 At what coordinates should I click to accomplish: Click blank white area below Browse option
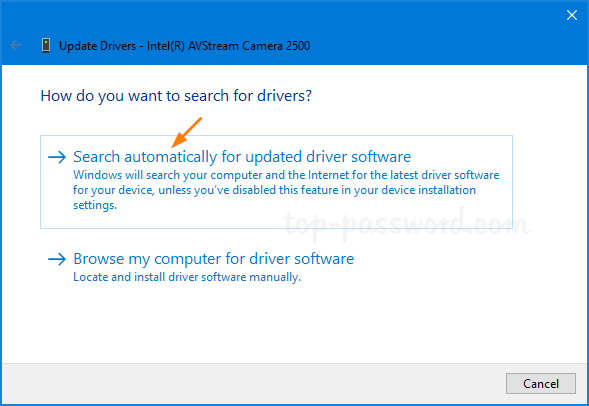point(293,323)
